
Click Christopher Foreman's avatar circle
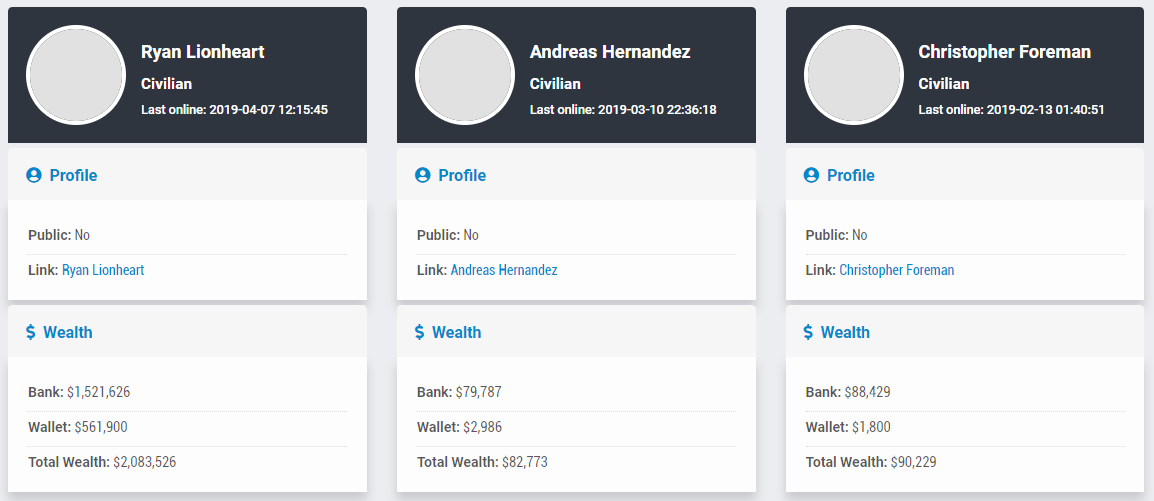(853, 75)
